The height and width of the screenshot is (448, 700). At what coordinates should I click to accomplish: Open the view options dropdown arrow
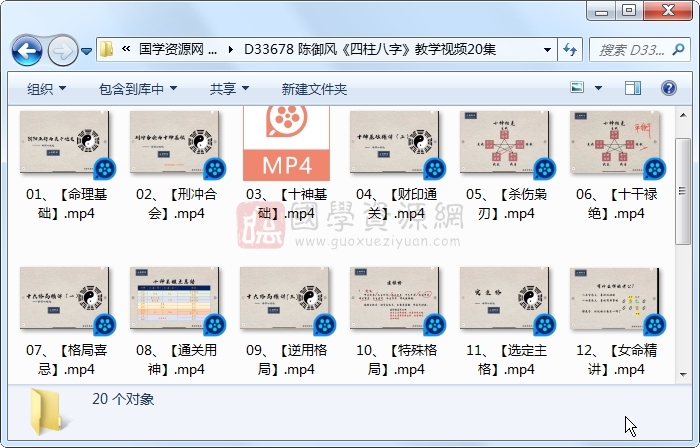tap(598, 88)
